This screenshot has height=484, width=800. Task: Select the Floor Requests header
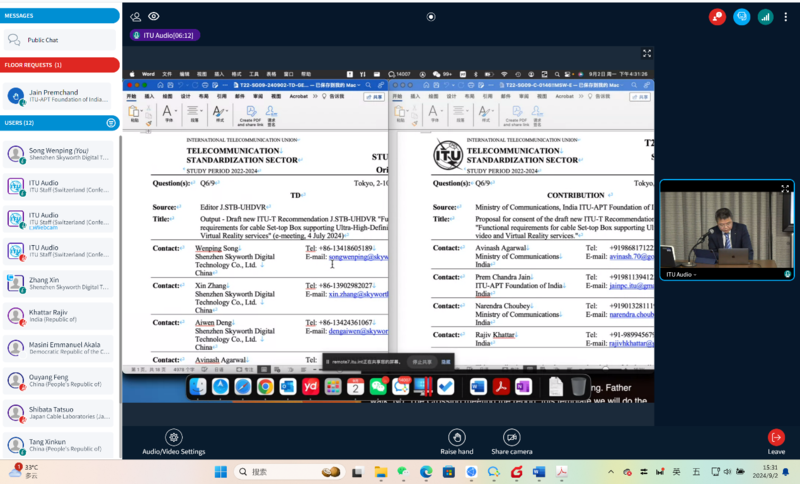(60, 65)
